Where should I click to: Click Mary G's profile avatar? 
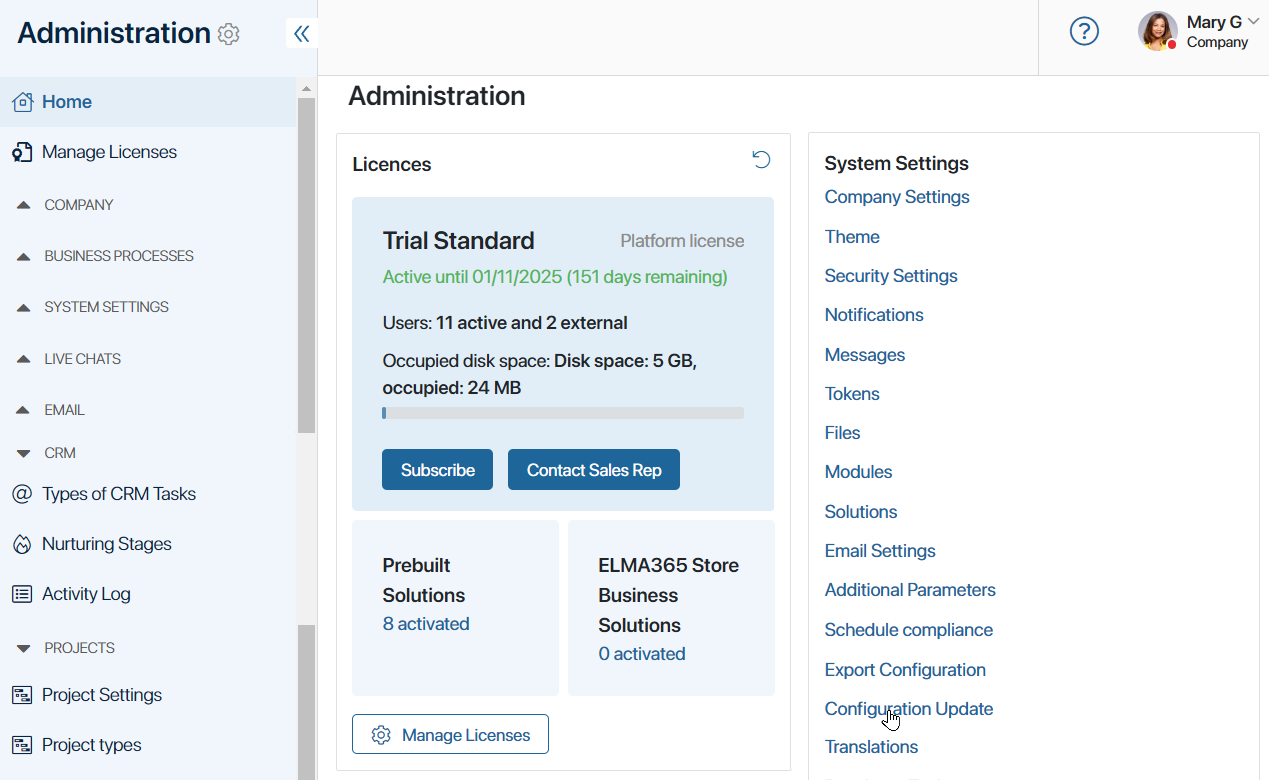pyautogui.click(x=1158, y=31)
